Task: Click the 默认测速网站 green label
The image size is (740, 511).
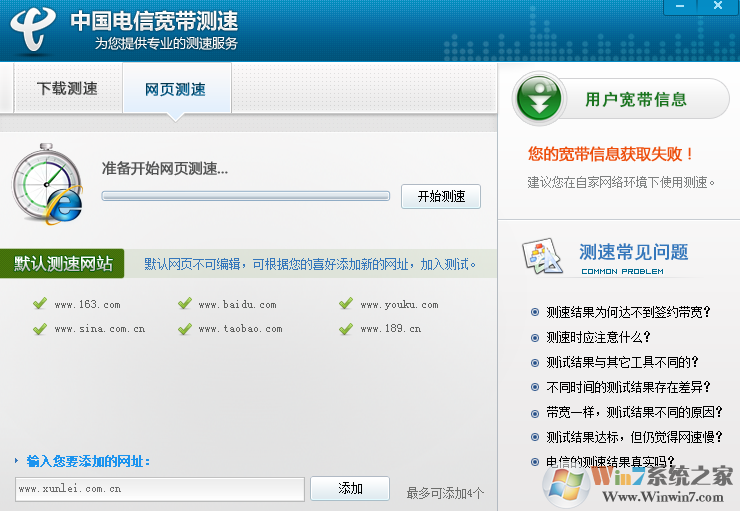Action: (x=62, y=263)
